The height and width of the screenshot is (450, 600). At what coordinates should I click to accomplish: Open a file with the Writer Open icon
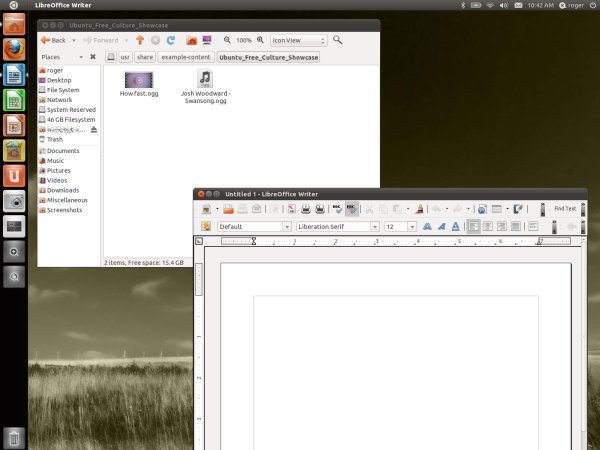coord(228,209)
